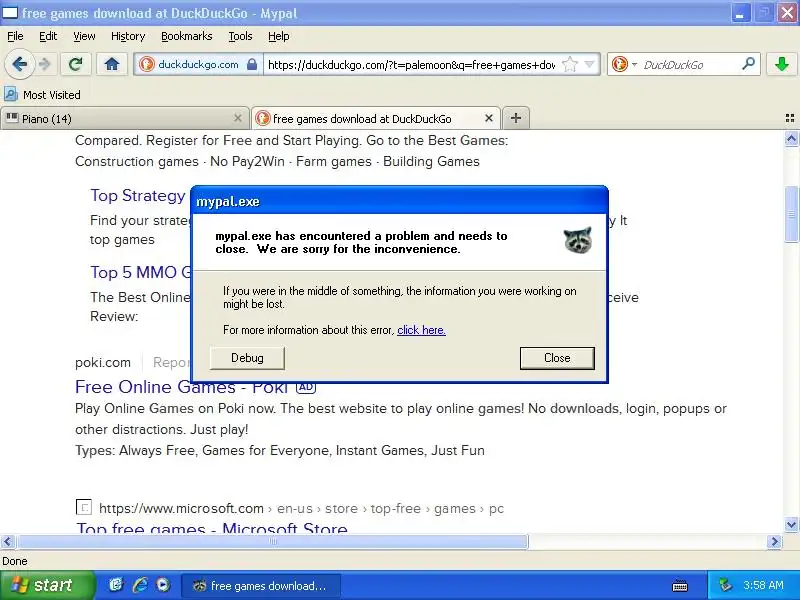Screen dimensions: 800x600
Task: Click the magnifier search icon
Action: (748, 64)
